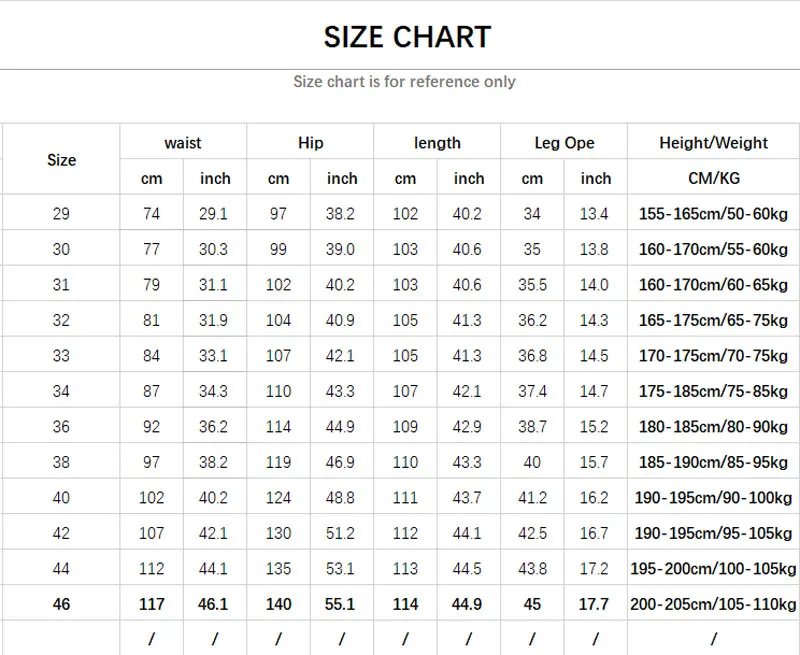Image resolution: width=800 pixels, height=655 pixels.
Task: Select size 29 in the Size column
Action: (61, 213)
